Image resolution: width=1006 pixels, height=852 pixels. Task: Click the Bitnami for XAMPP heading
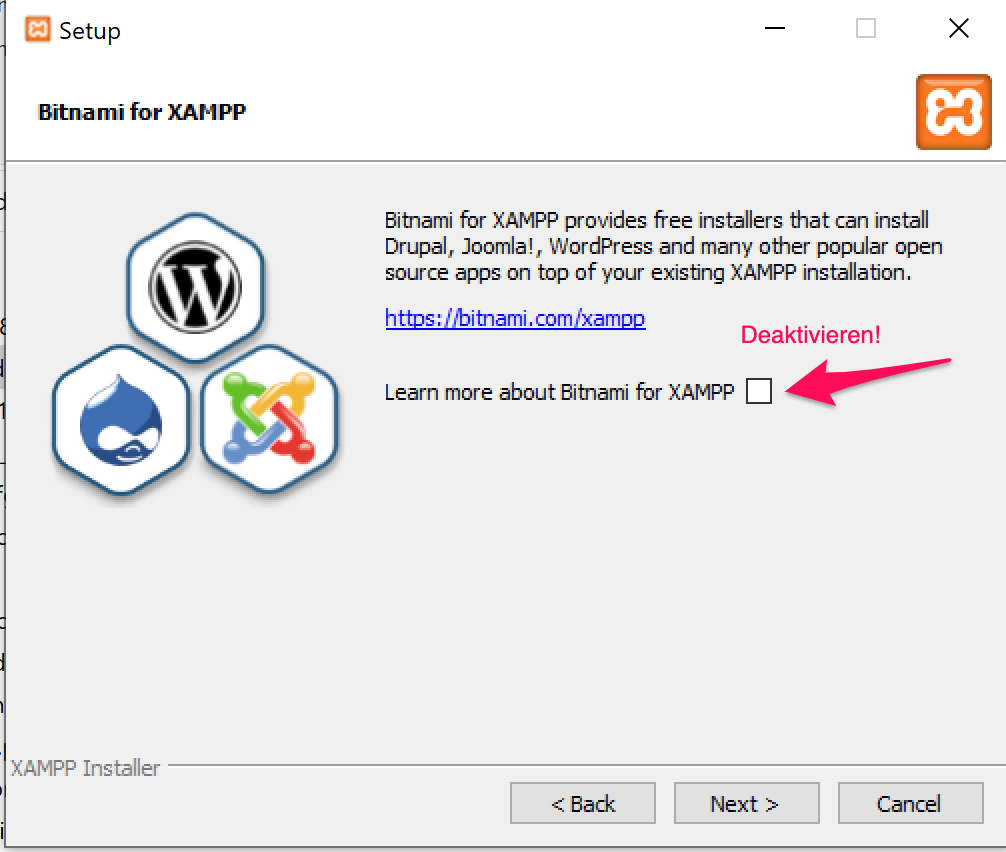pyautogui.click(x=142, y=112)
